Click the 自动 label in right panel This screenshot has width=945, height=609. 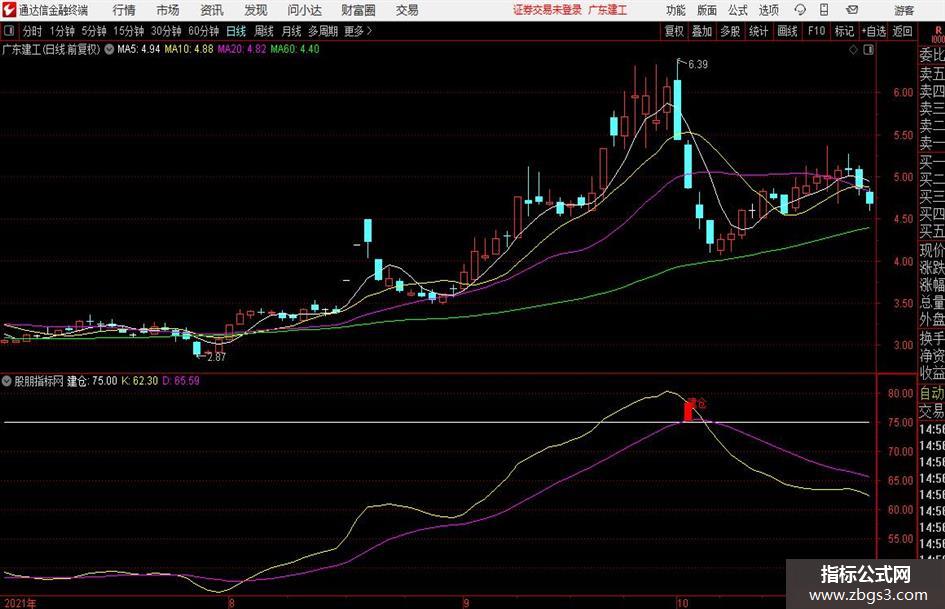click(x=932, y=393)
